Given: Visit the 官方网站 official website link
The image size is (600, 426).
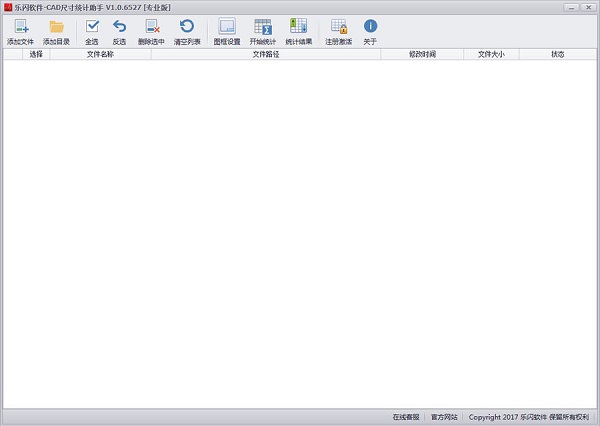Looking at the screenshot, I should pos(444,417).
